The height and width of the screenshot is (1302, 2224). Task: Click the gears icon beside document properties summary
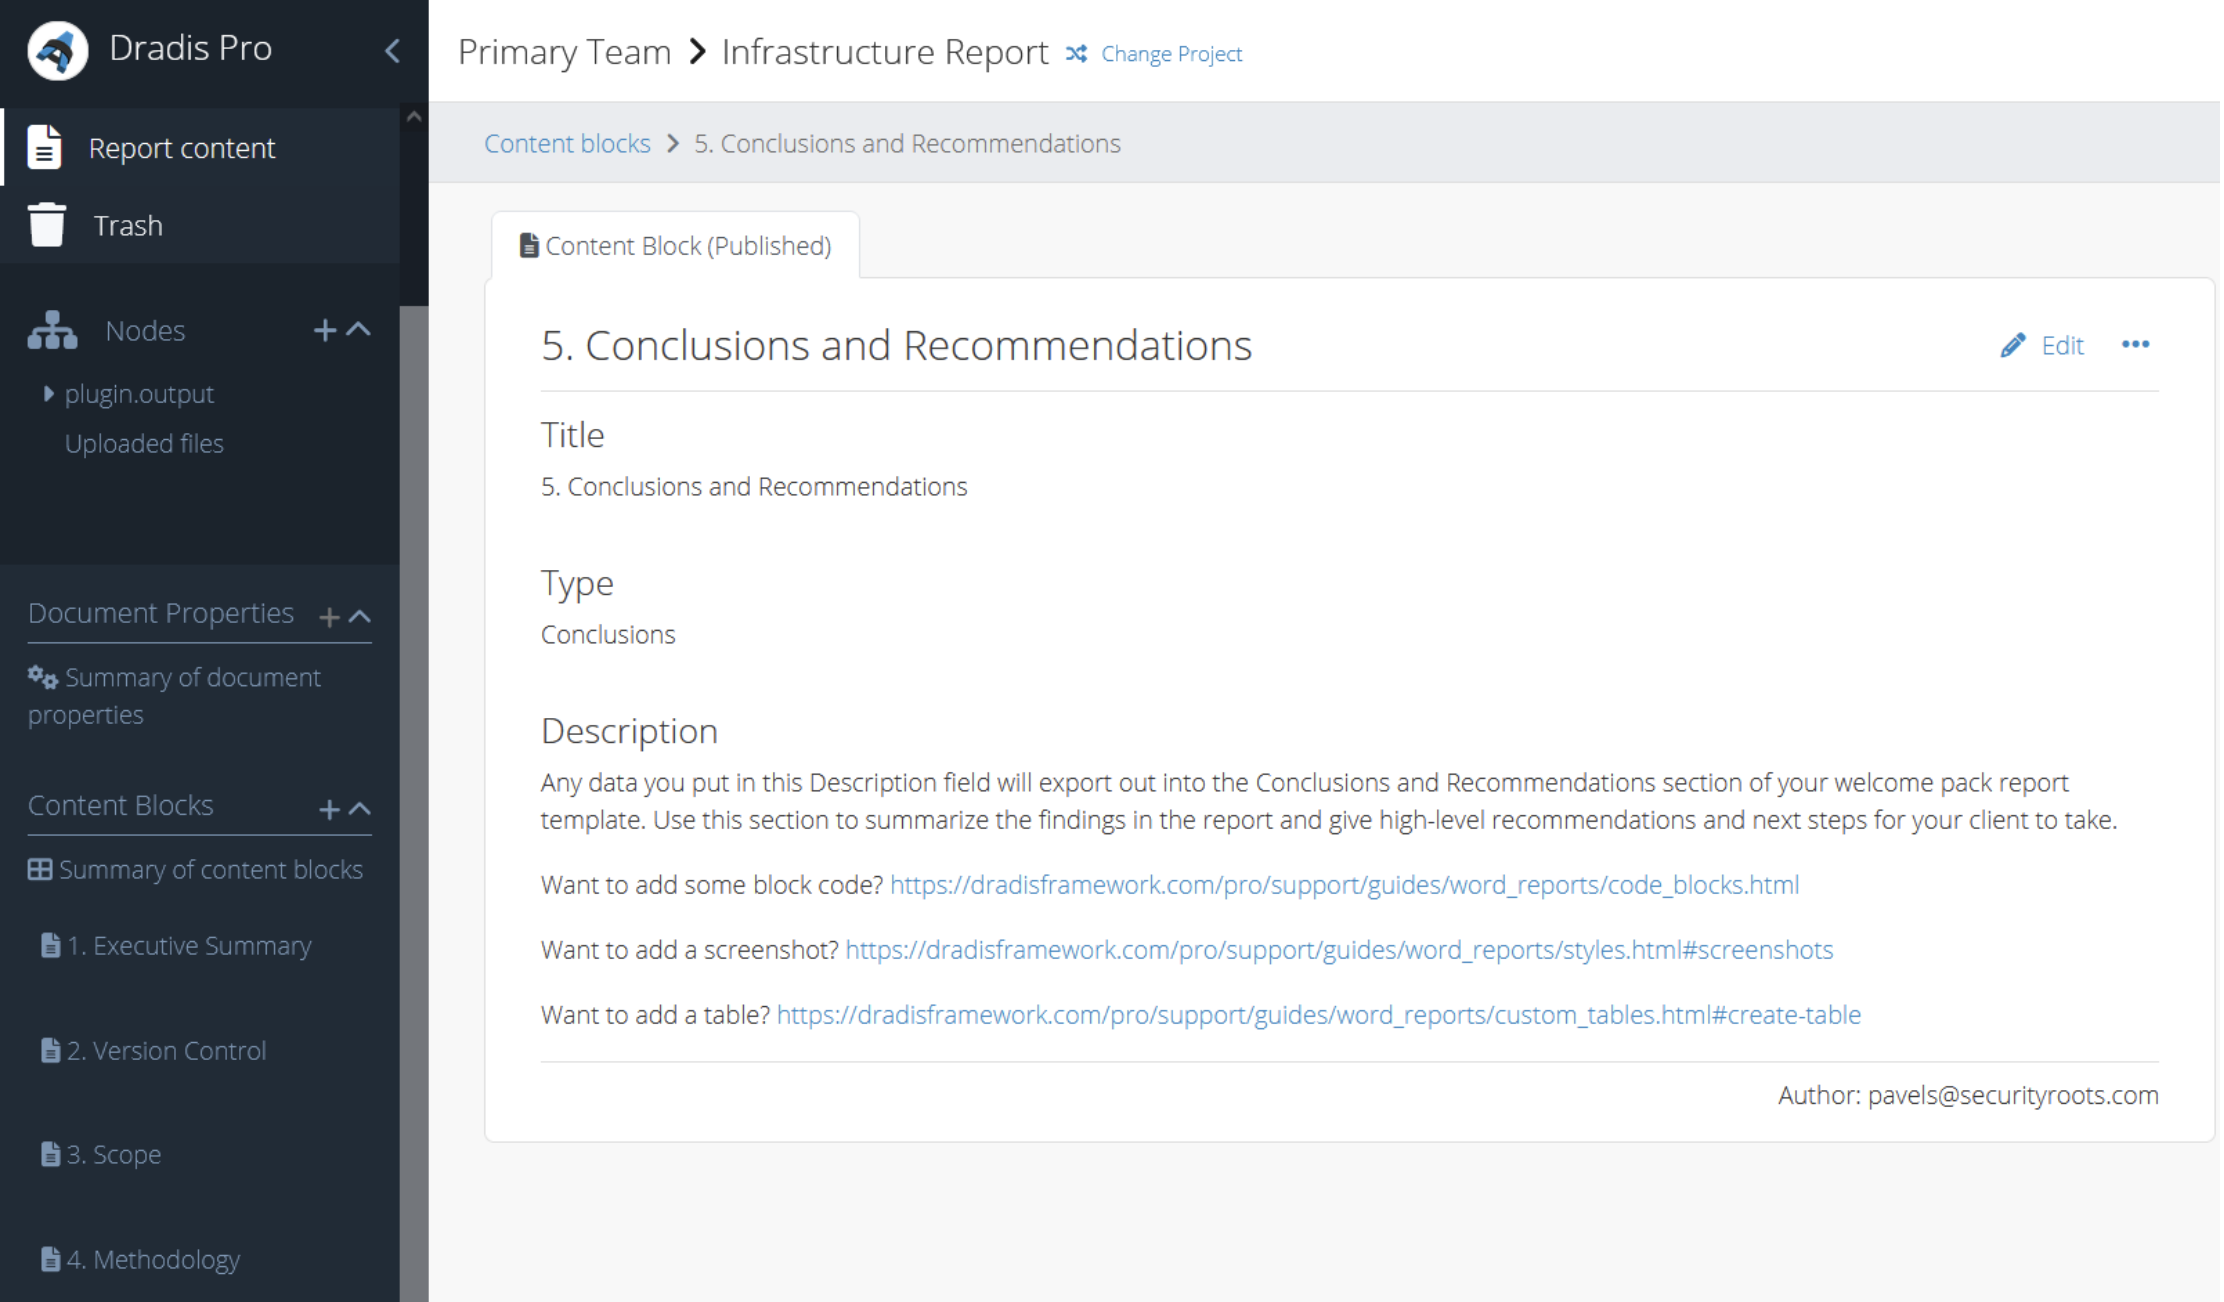tap(43, 677)
